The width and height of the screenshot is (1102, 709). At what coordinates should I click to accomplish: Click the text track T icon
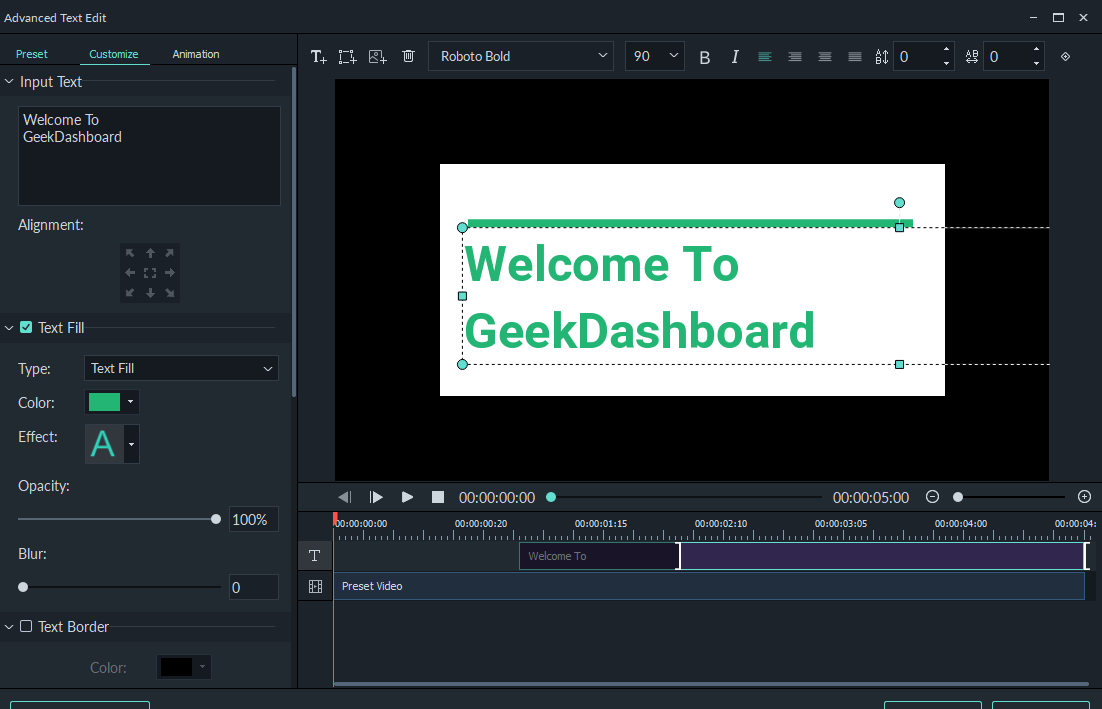(x=314, y=555)
